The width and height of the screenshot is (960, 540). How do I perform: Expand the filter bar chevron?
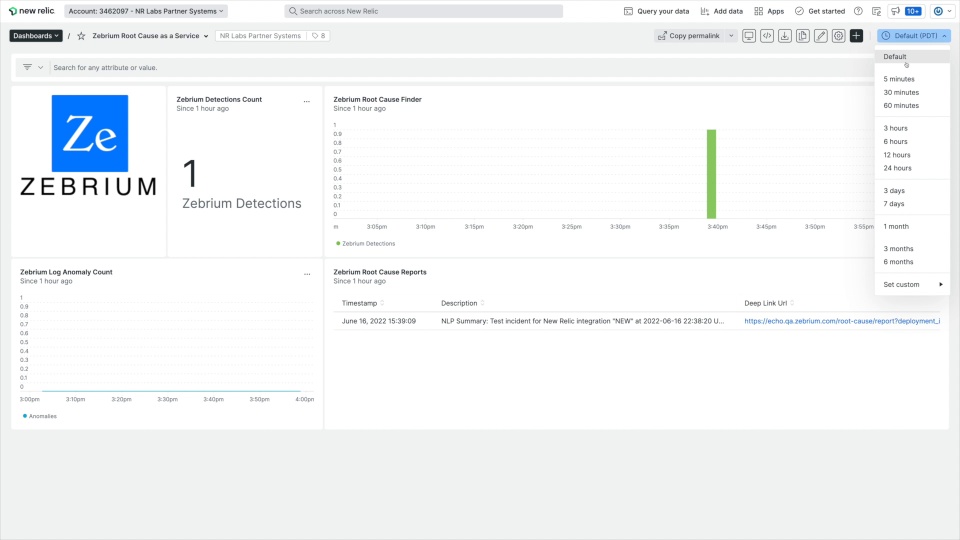pyautogui.click(x=40, y=67)
